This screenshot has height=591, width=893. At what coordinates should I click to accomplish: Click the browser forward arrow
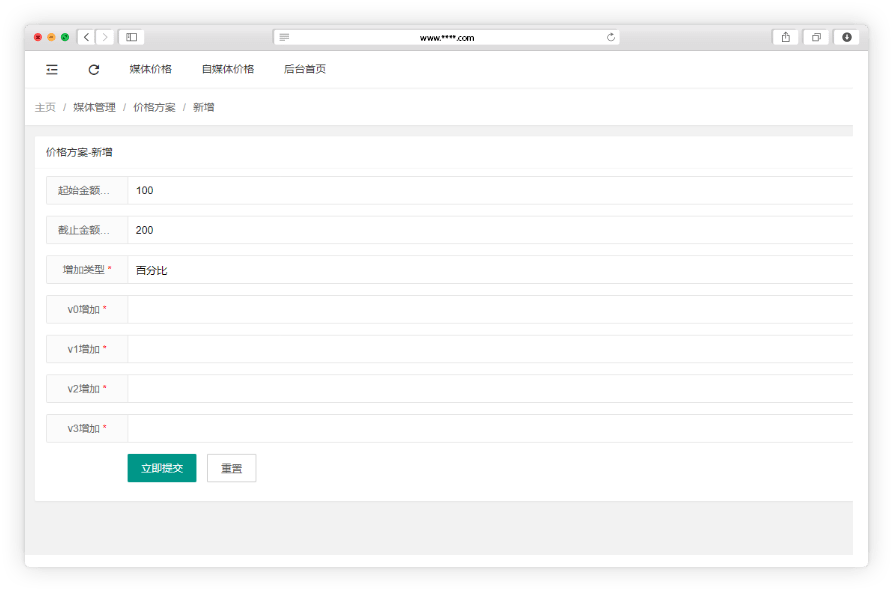(104, 37)
